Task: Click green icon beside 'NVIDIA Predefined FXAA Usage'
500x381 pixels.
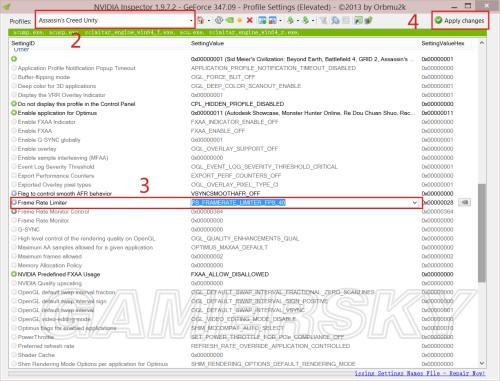Action: [x=14, y=274]
